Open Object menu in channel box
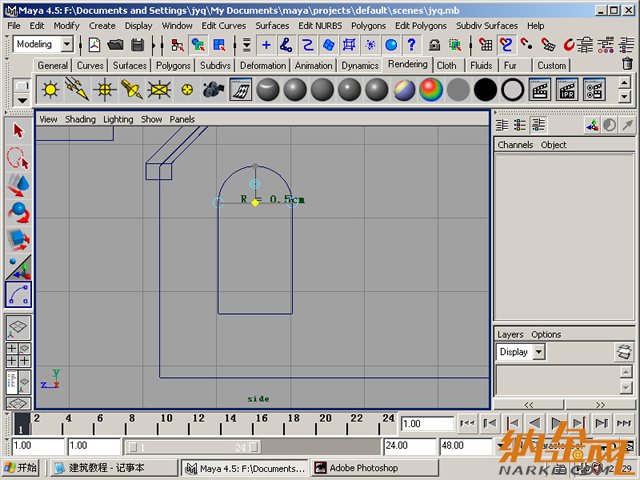Screen dimensions: 640x480 (x=553, y=145)
